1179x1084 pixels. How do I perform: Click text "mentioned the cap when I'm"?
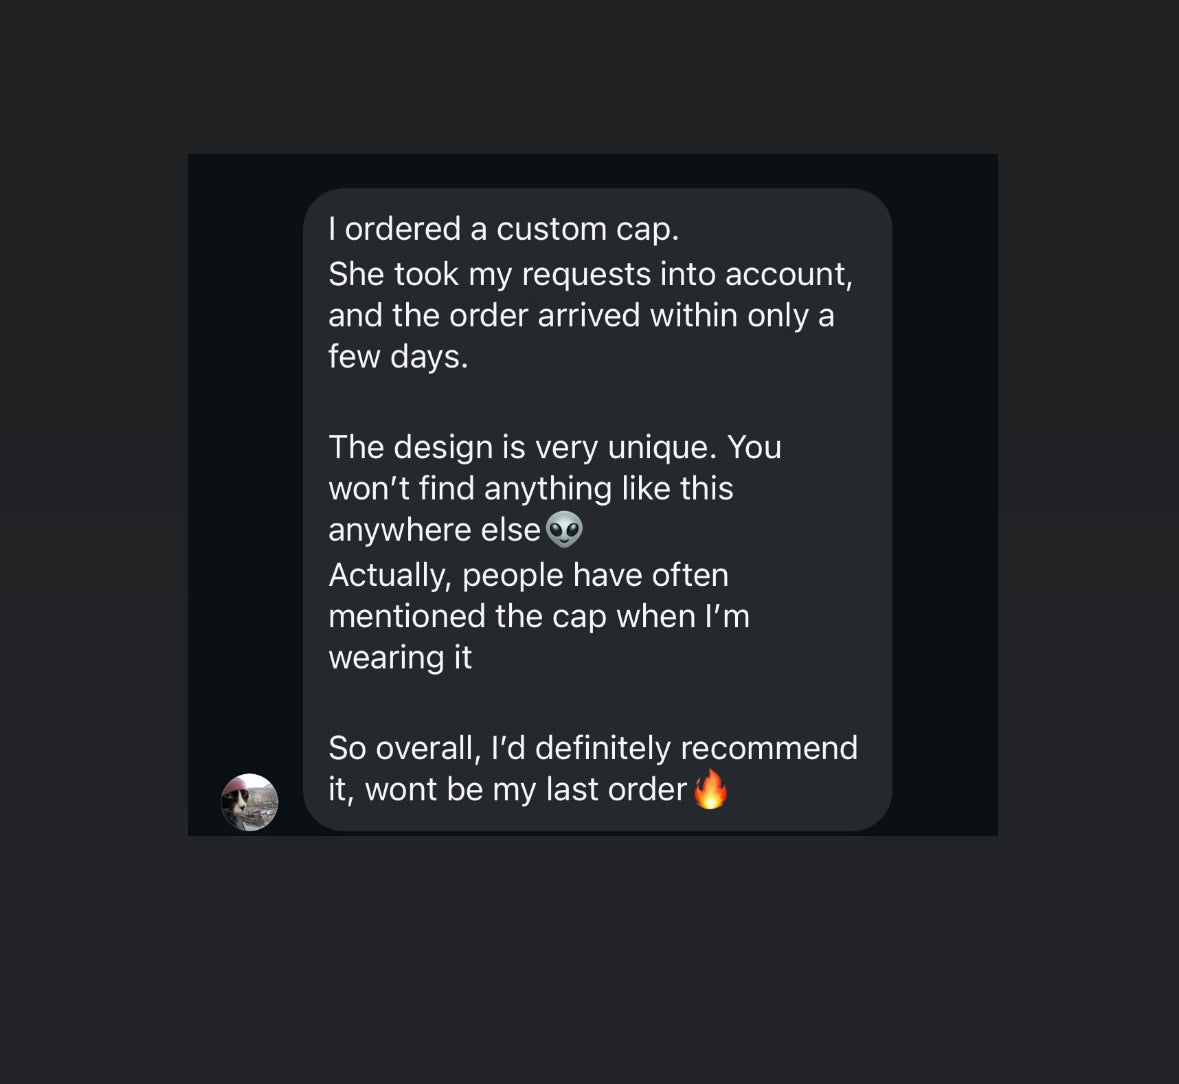(x=539, y=616)
